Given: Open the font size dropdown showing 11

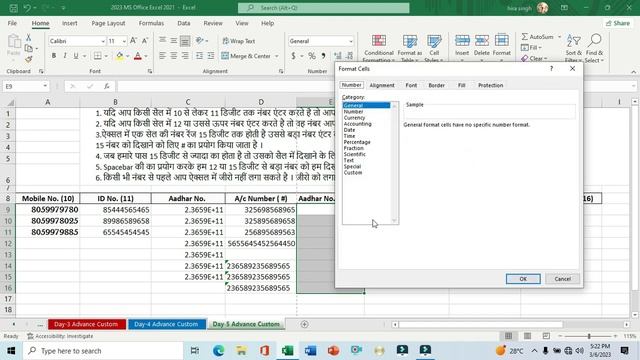Looking at the screenshot, I should tap(124, 41).
